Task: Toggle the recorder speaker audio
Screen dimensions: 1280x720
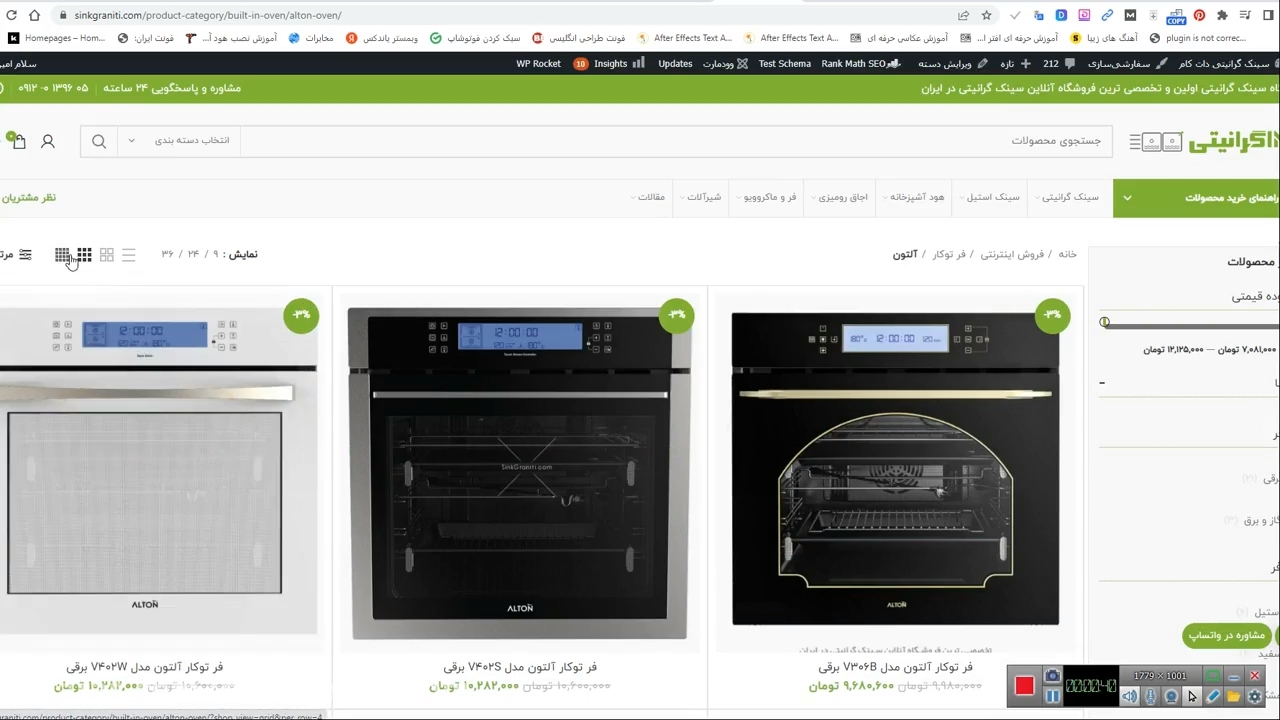Action: pos(1129,696)
